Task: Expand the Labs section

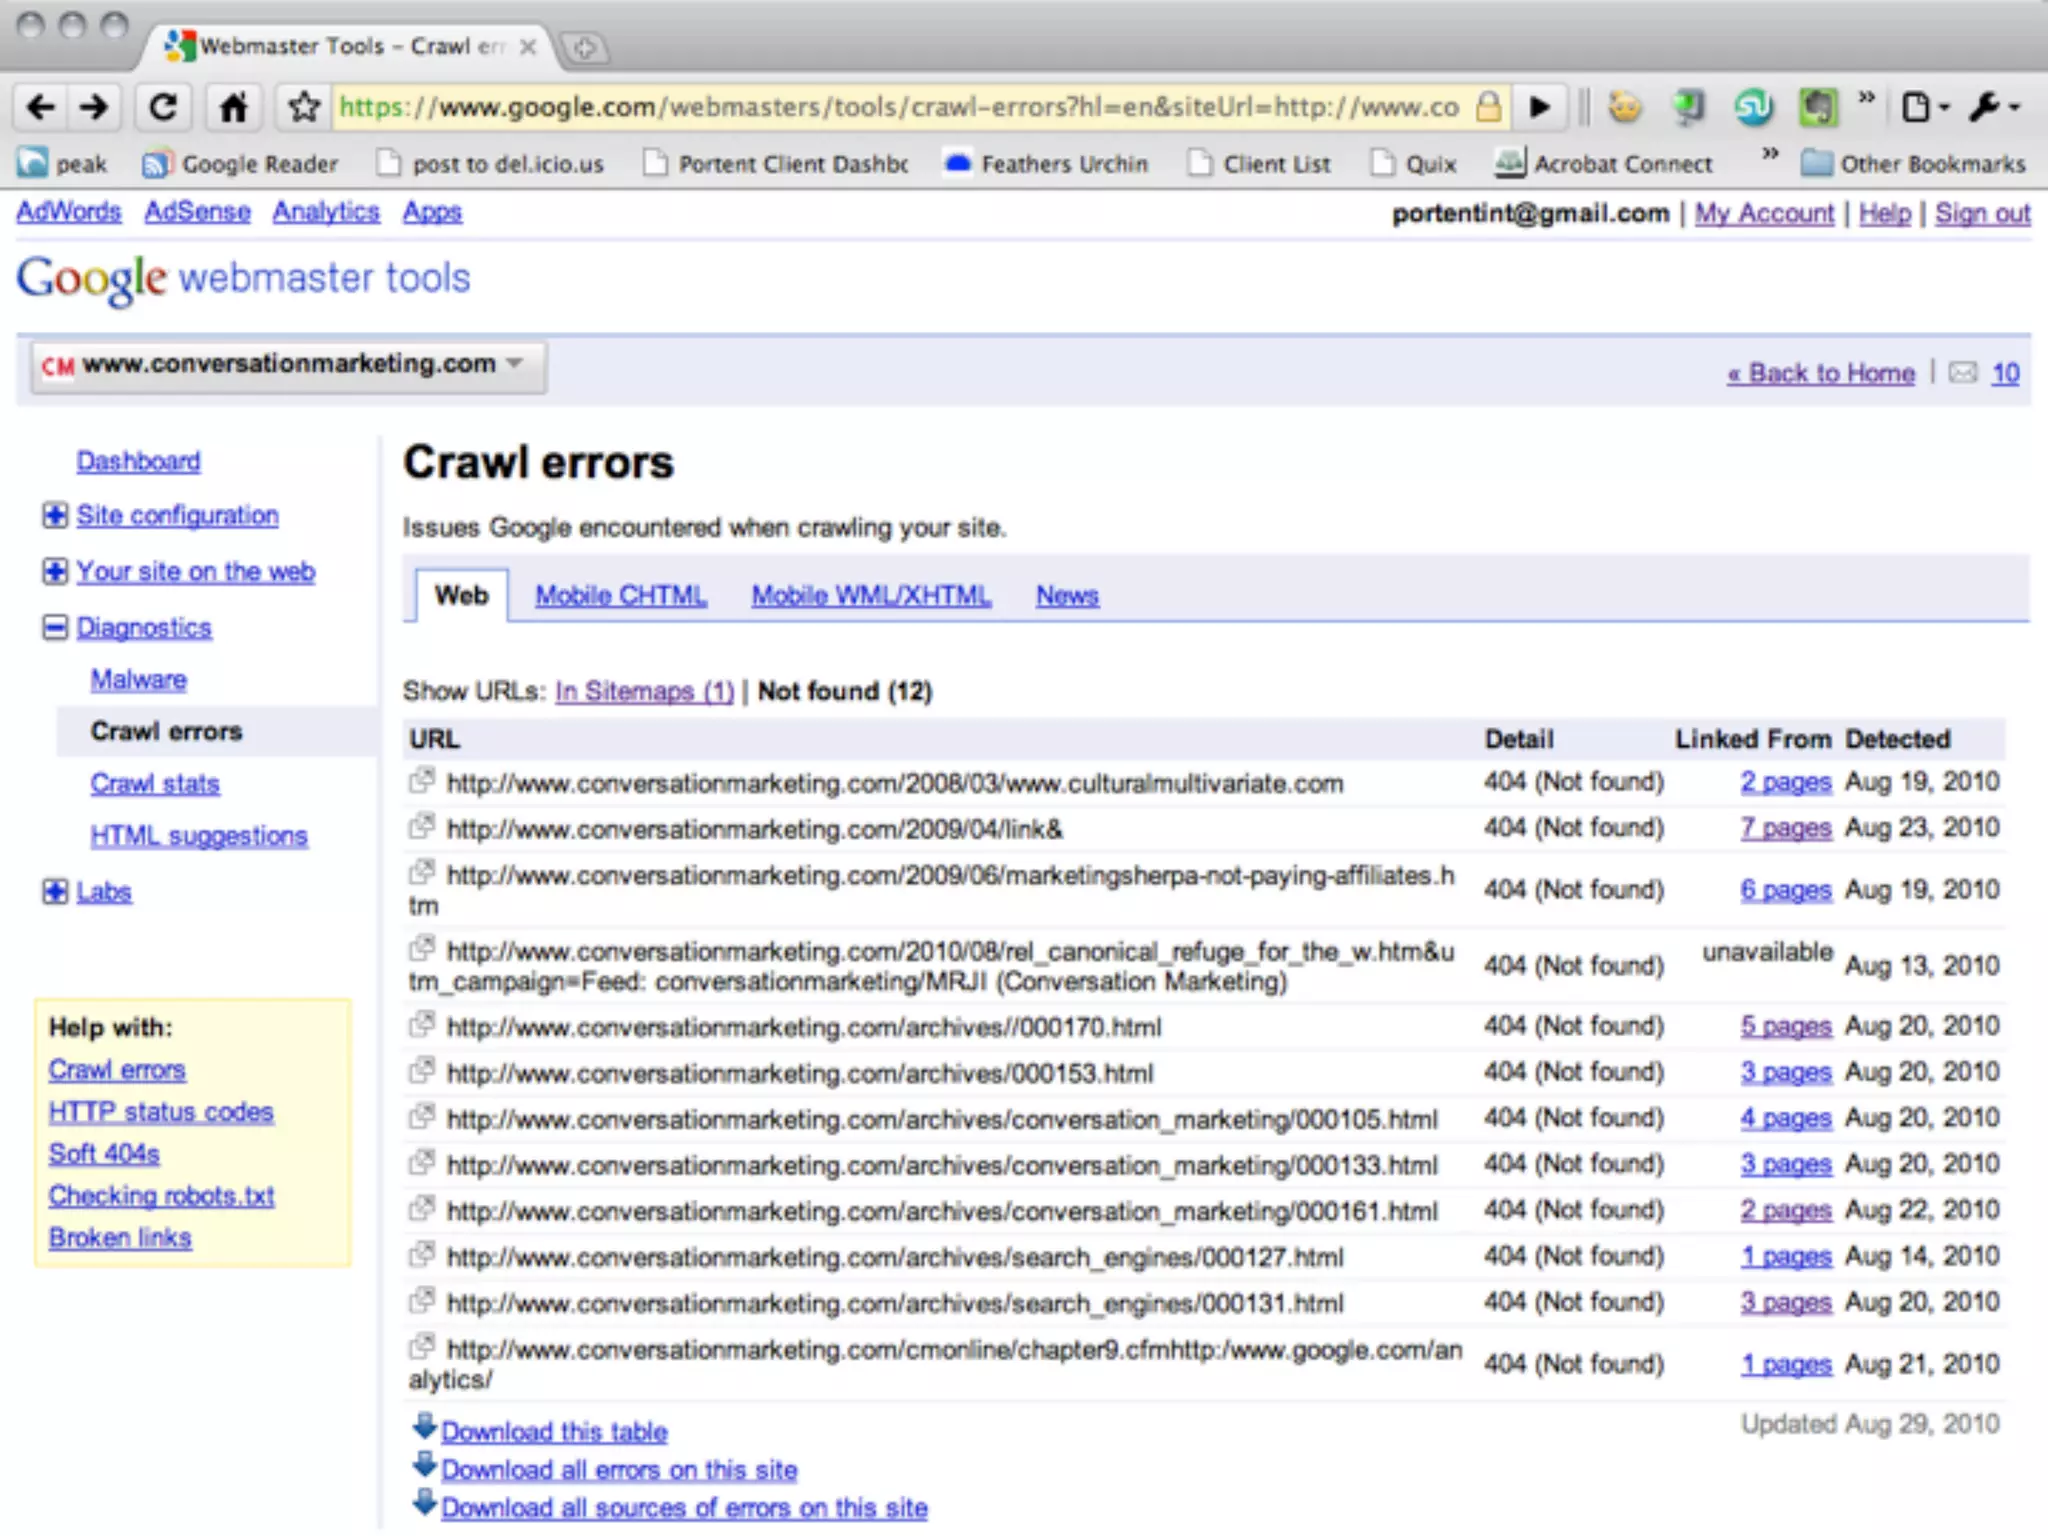Action: coord(55,891)
